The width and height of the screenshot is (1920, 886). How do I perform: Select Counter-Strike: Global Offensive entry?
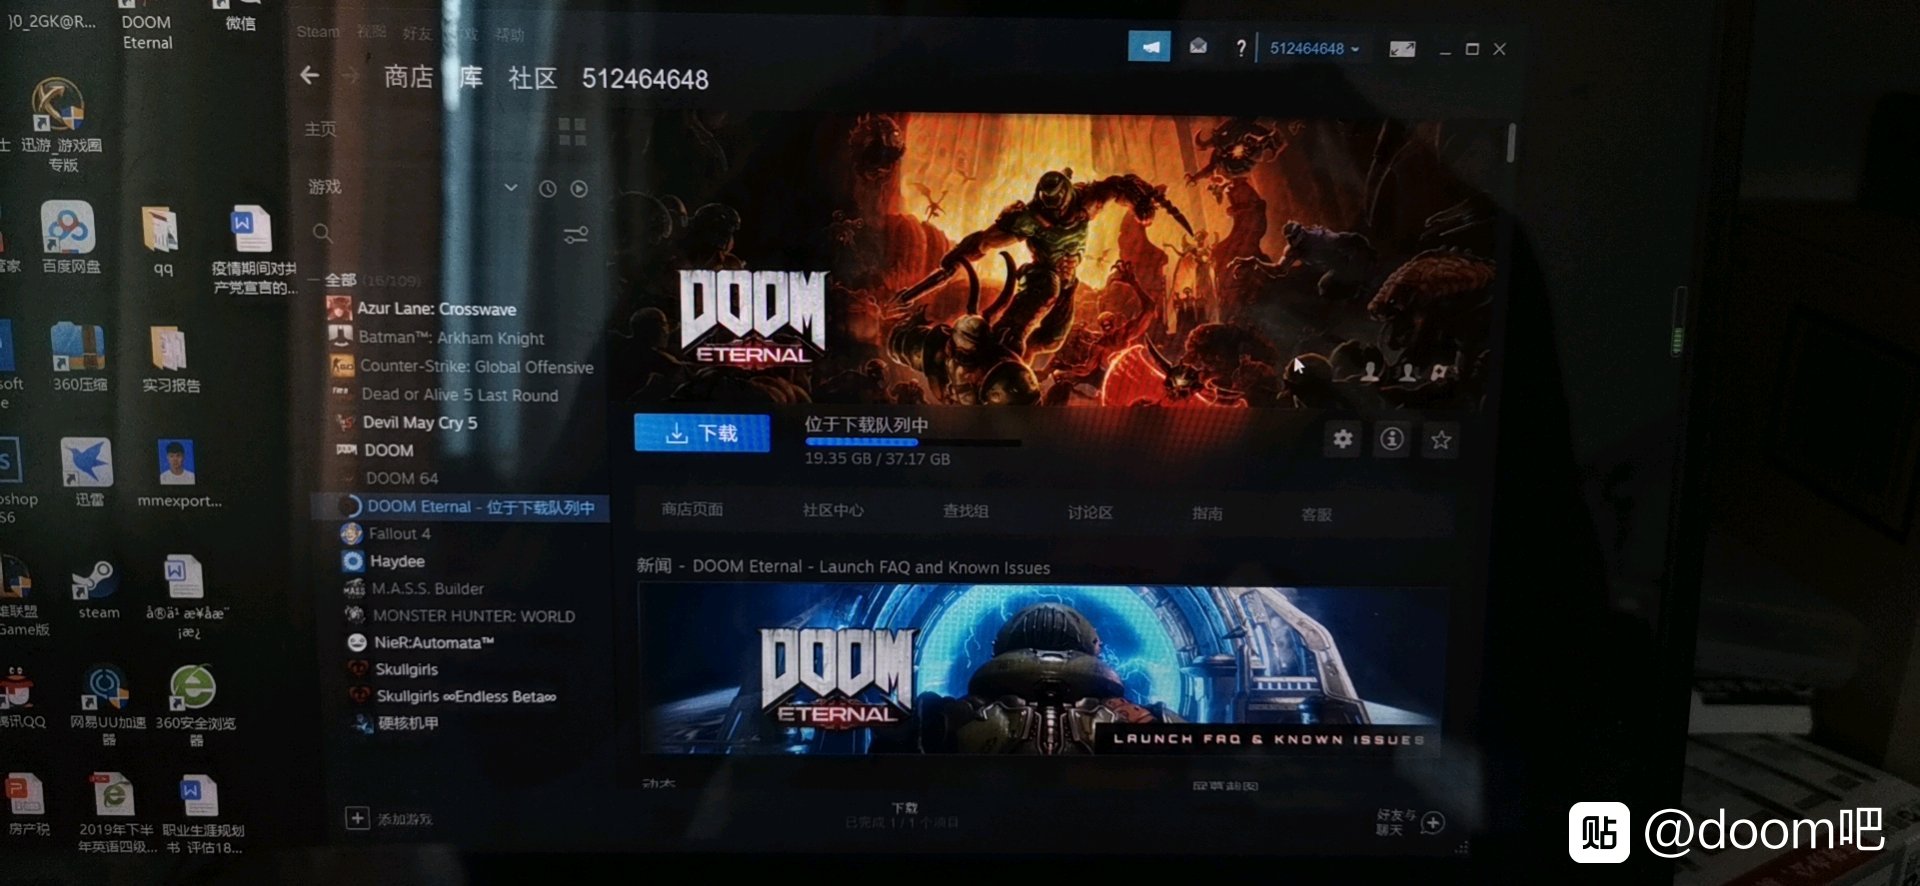click(x=476, y=367)
